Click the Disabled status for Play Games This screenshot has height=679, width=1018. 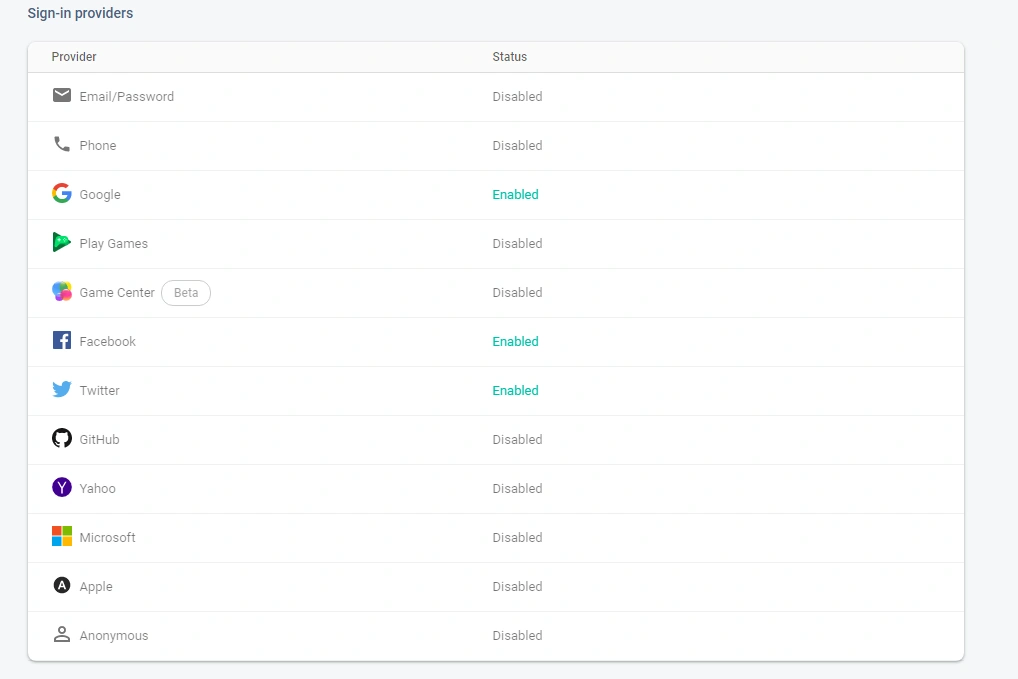point(517,243)
